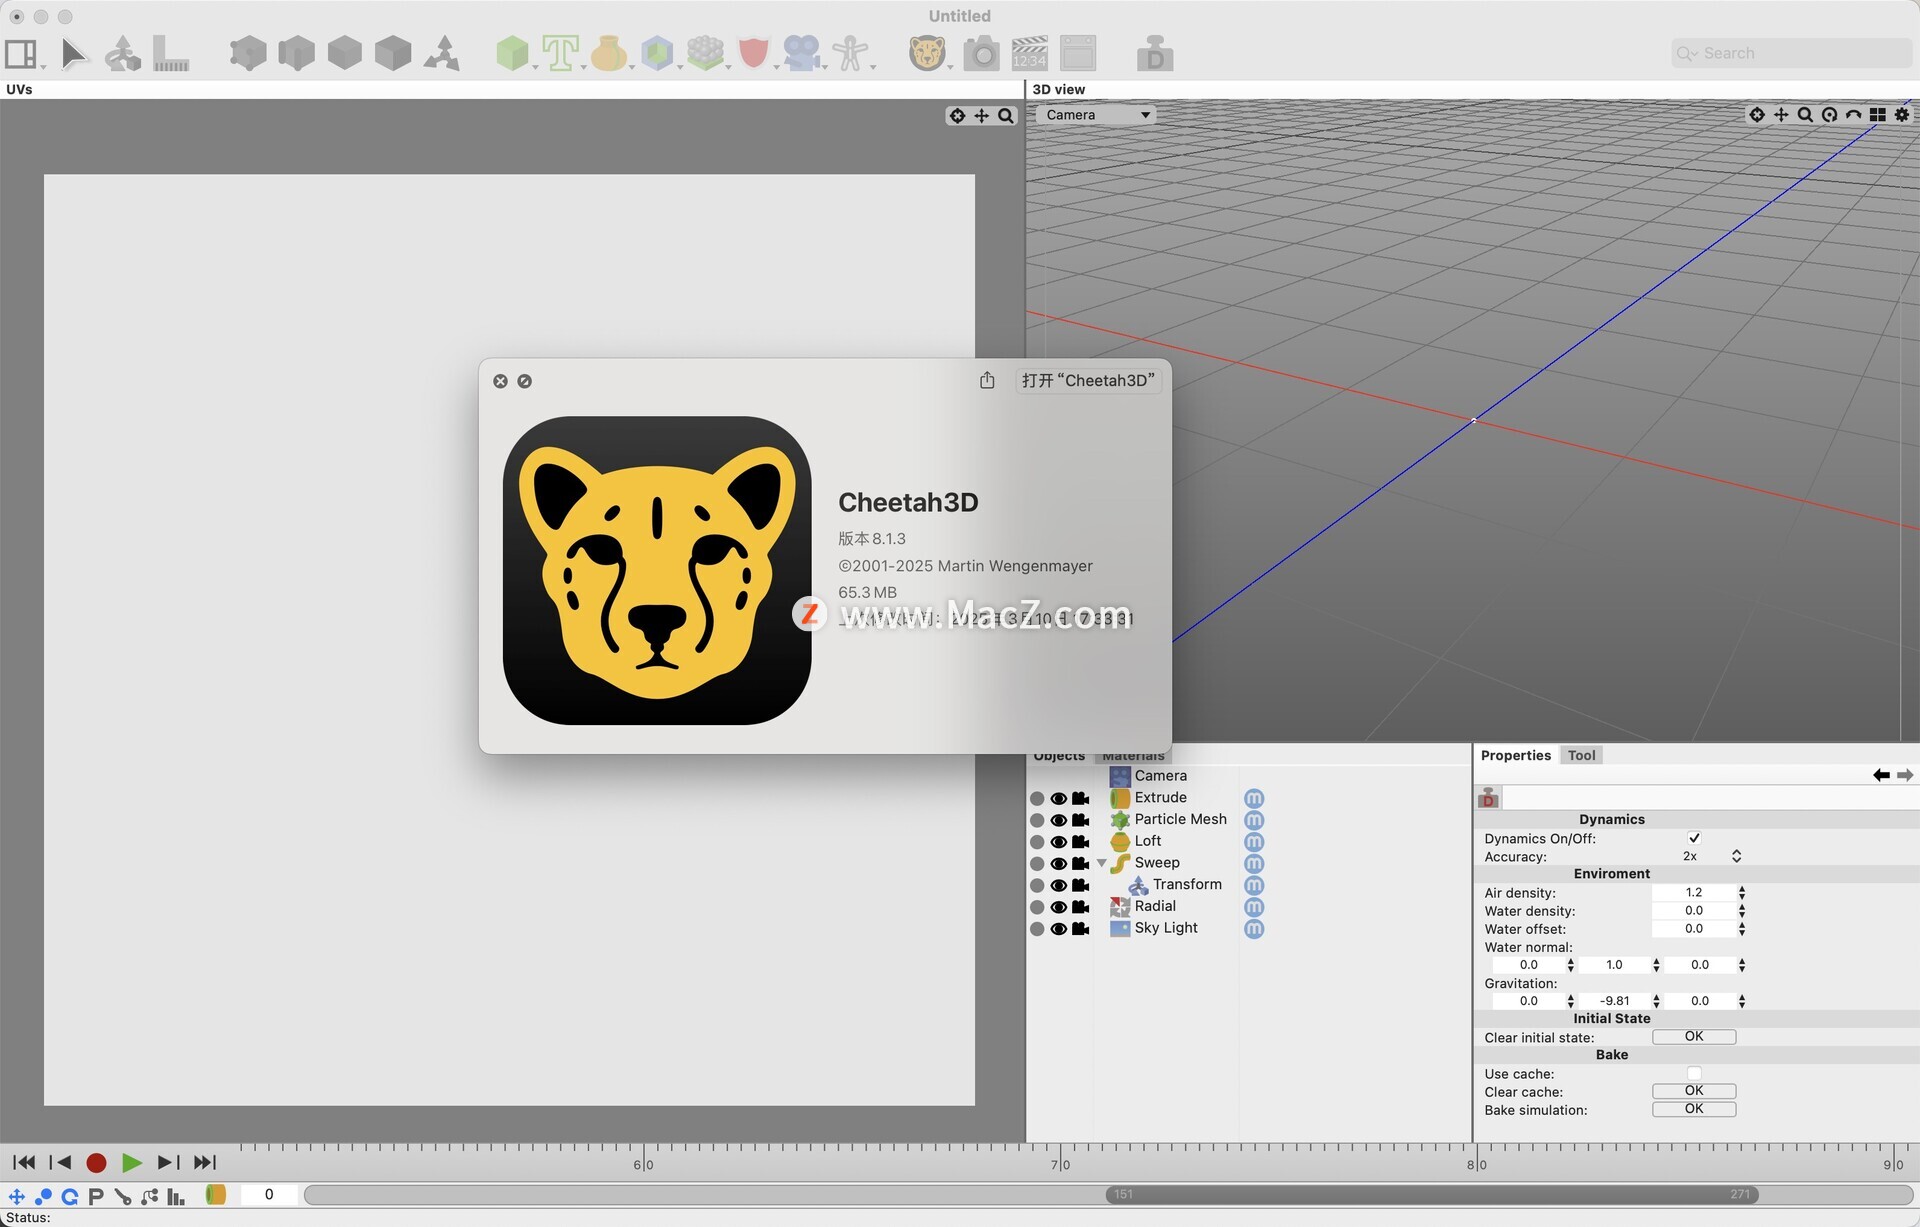Select the arrow selection tool
Viewport: 1920px width, 1227px height.
tap(73, 53)
